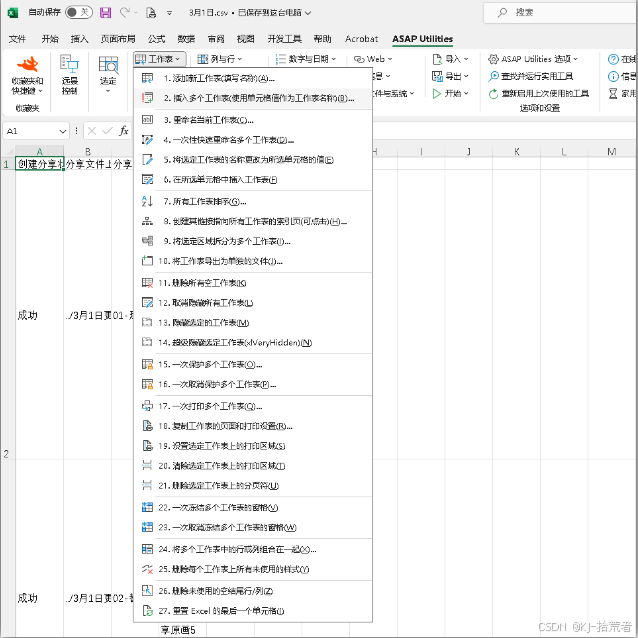Expand the 导出 dropdown
638x638 pixels.
pos(450,76)
